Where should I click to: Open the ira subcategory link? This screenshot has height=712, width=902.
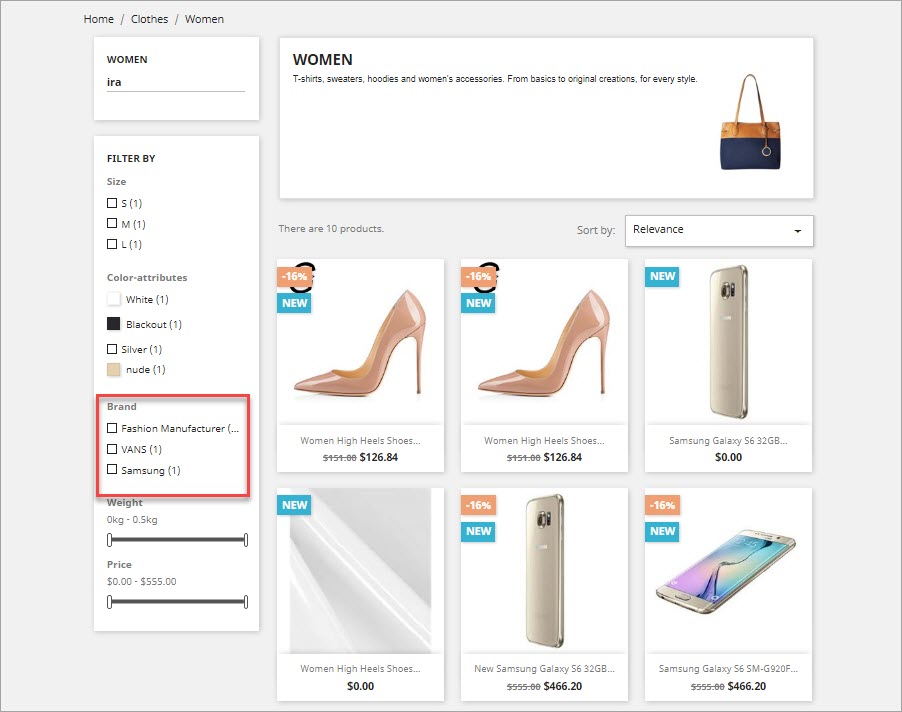point(114,82)
